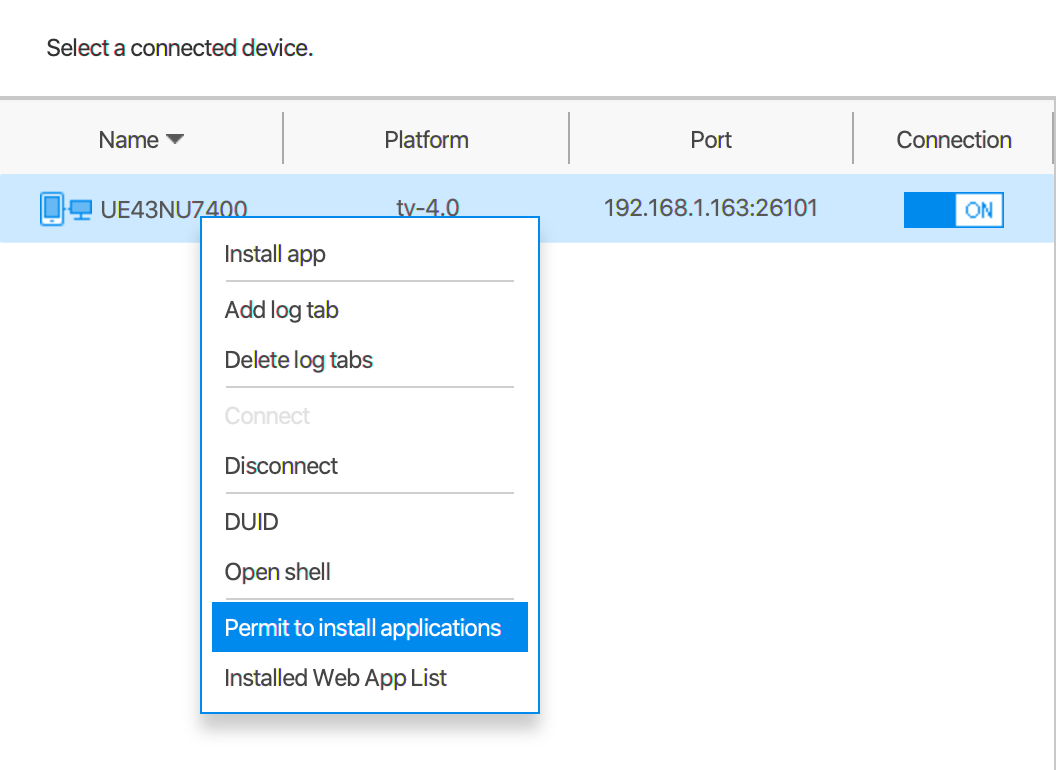
Task: Choose Install app from the context menu
Action: click(x=369, y=255)
